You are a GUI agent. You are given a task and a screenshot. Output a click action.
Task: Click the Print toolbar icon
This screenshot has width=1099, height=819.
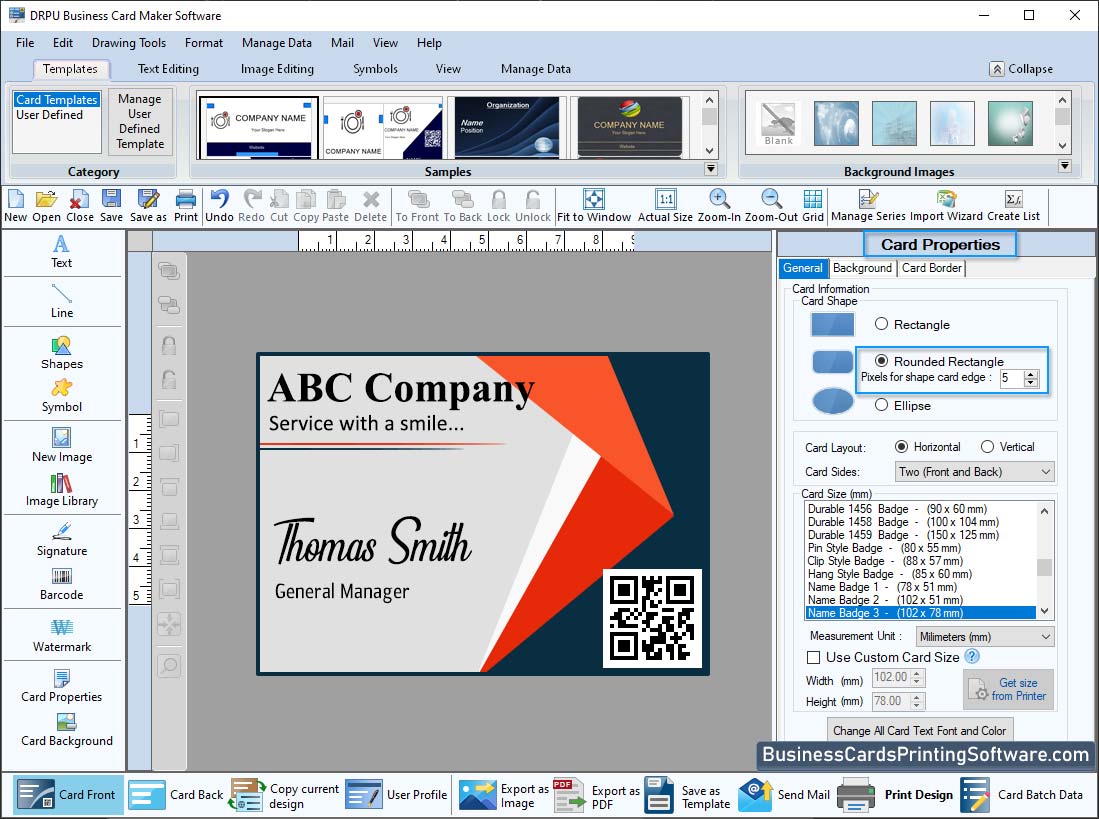pyautogui.click(x=186, y=206)
